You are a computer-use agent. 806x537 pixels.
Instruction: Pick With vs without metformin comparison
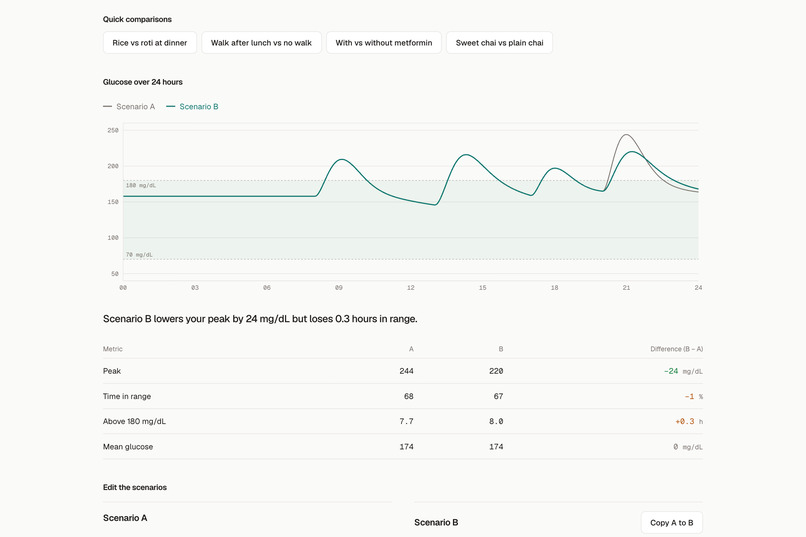pos(383,43)
